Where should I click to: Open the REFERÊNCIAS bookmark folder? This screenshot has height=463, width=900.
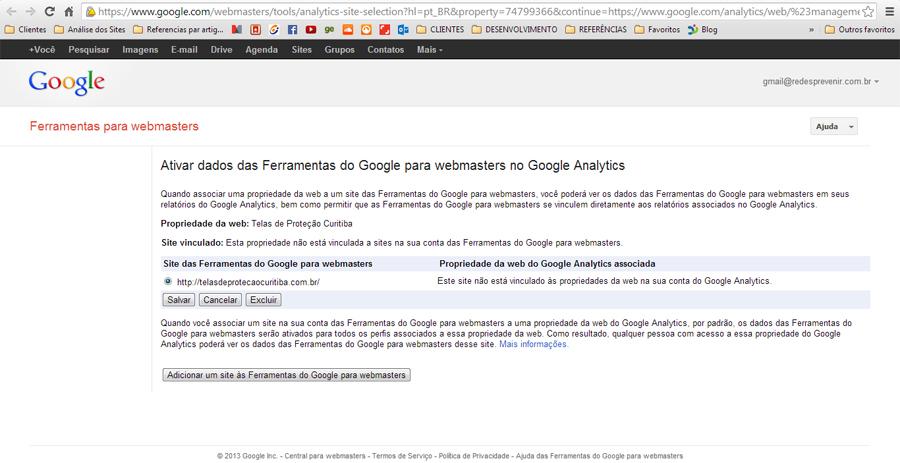pyautogui.click(x=596, y=29)
